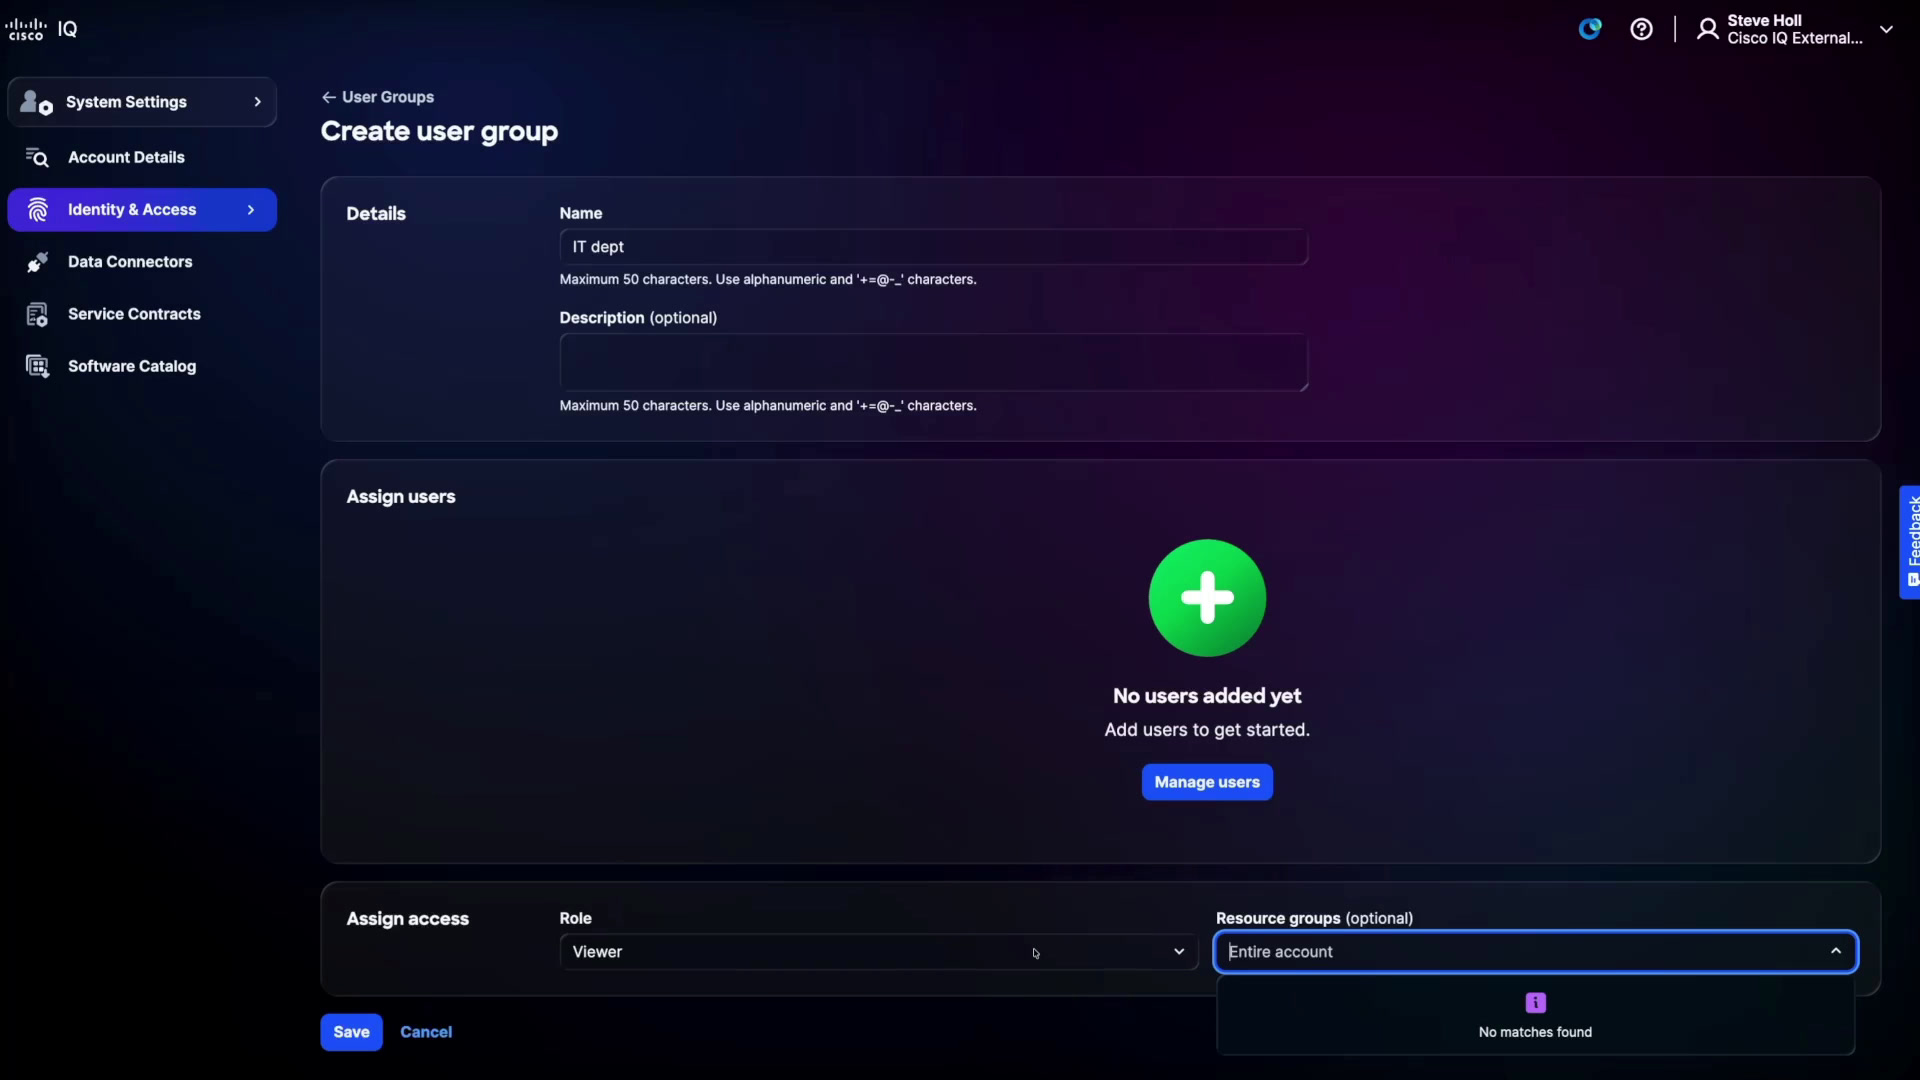Open Account Details menu item
1920x1080 pixels.
[142, 157]
